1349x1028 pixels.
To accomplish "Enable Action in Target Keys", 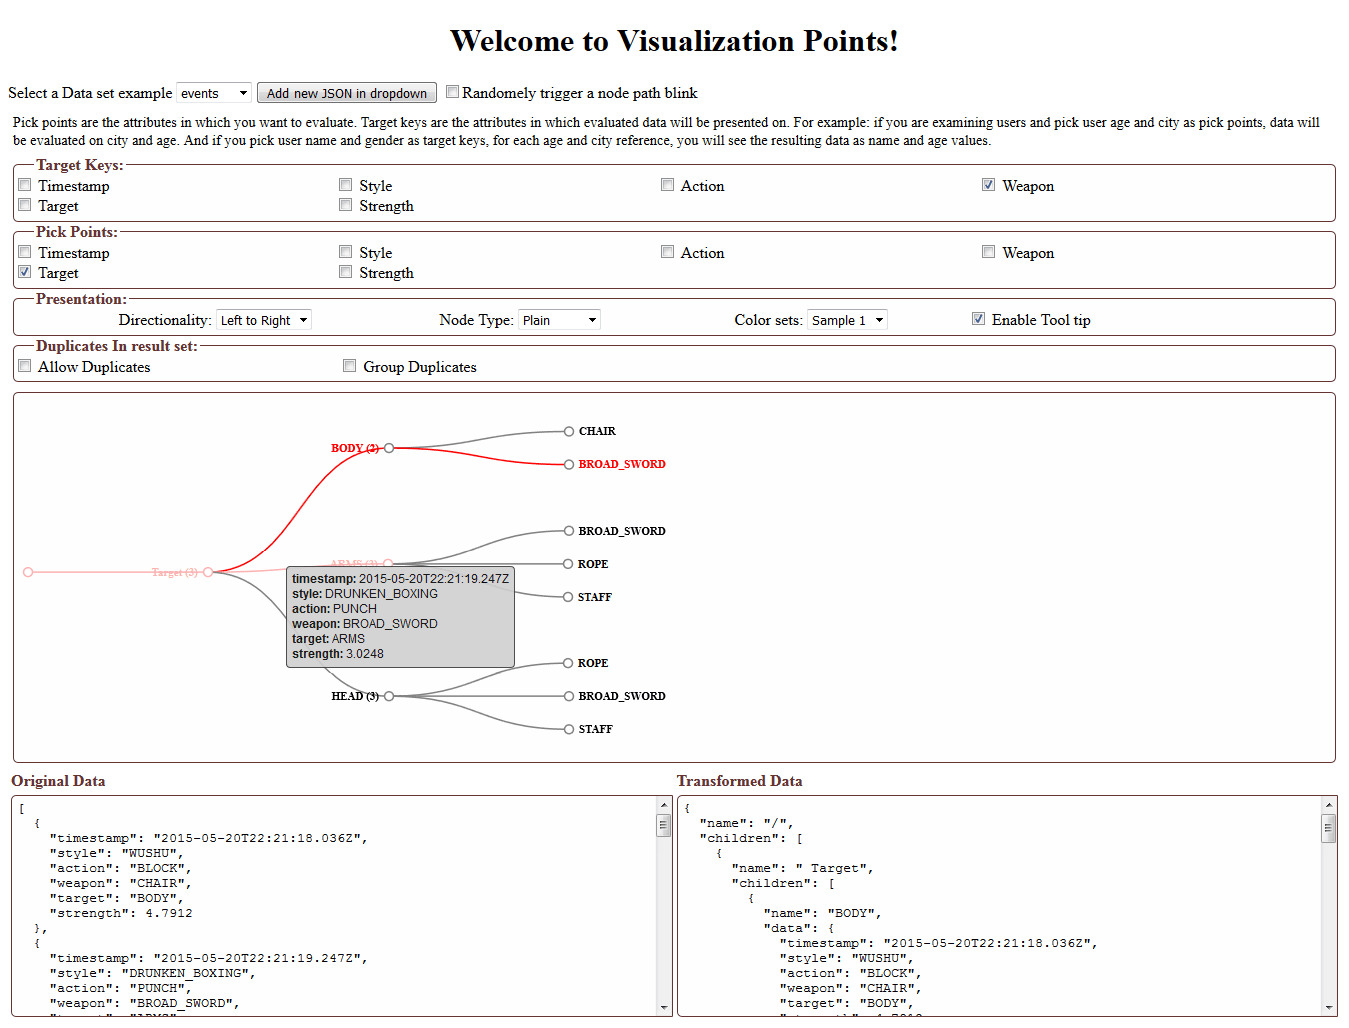I will click(x=667, y=185).
